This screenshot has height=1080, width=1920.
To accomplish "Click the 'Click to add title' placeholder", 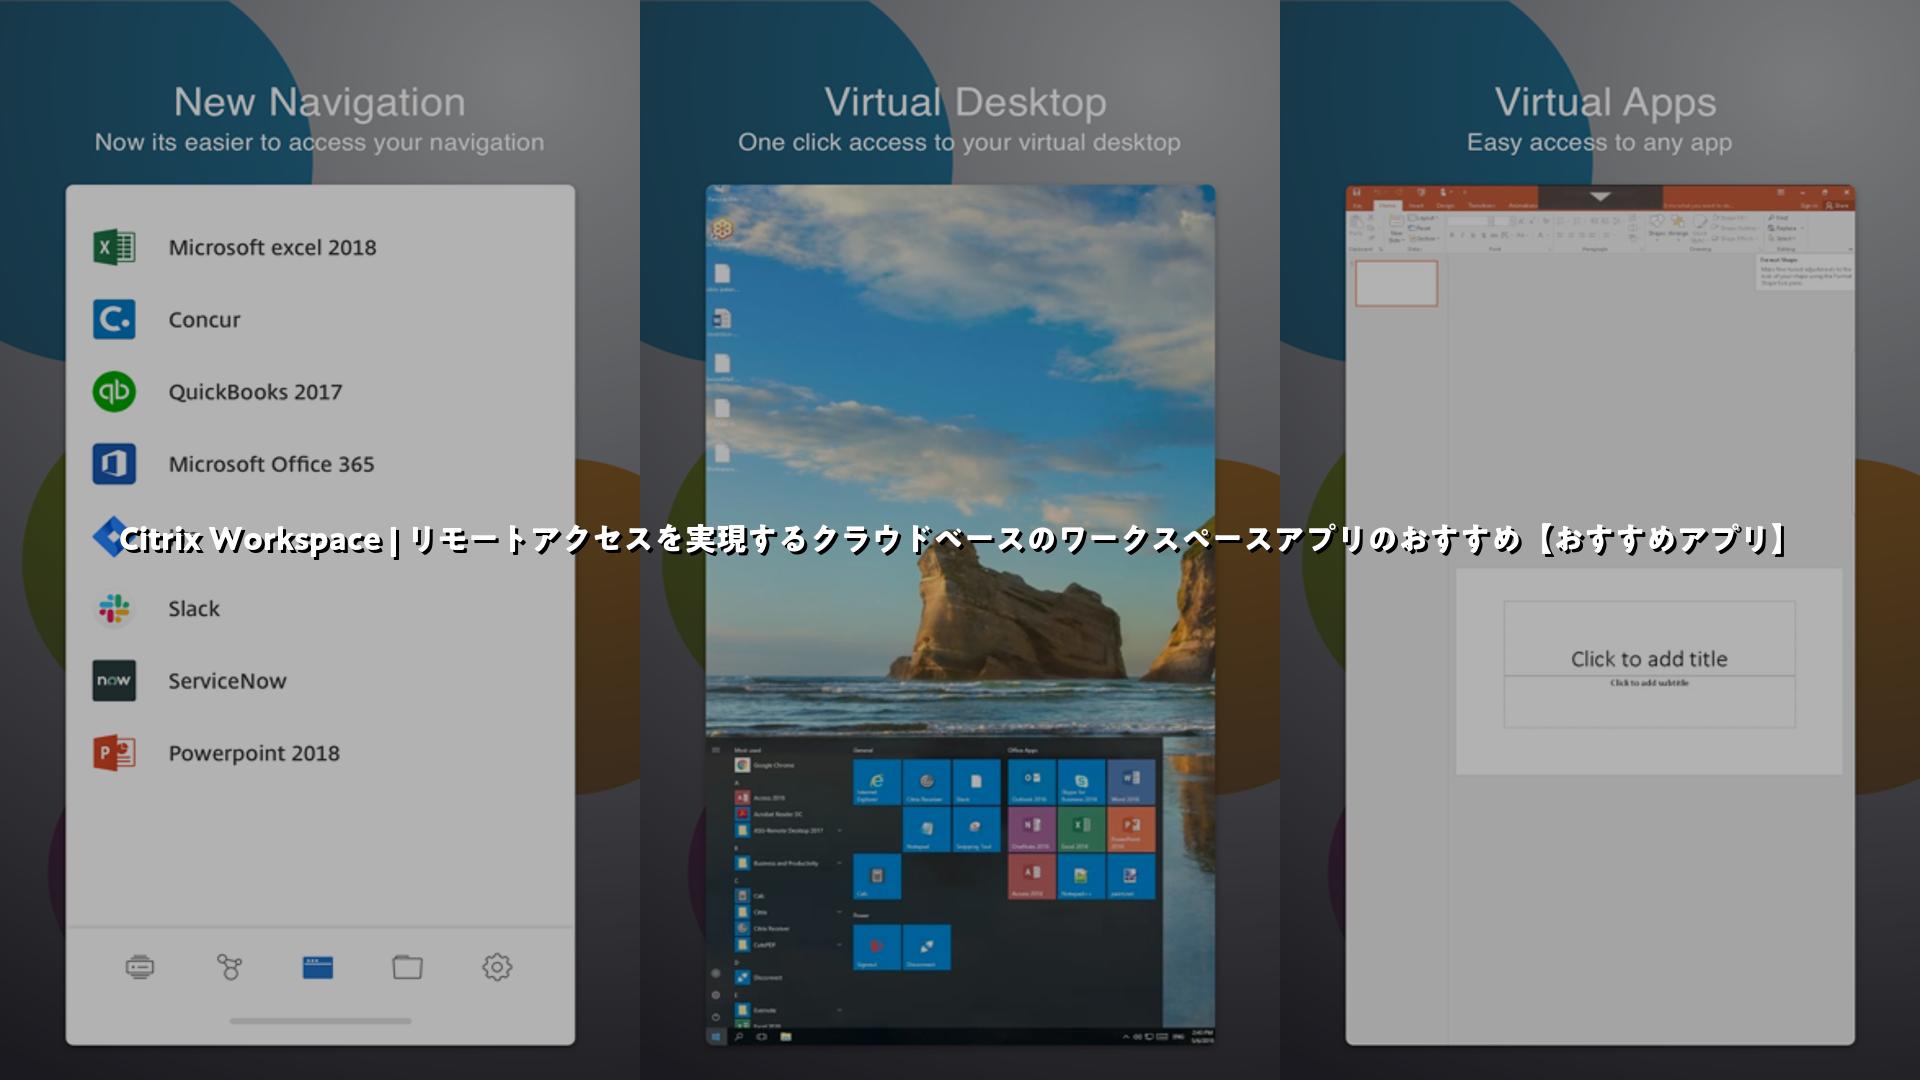I will click(1649, 658).
